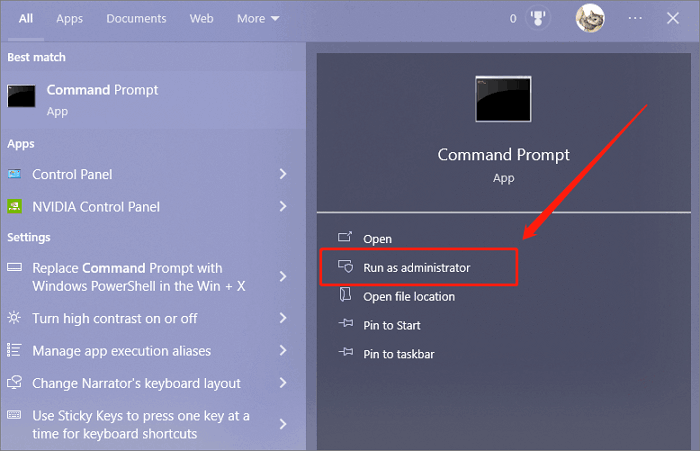The height and width of the screenshot is (451, 700).
Task: Click the Open action icon
Action: tap(345, 237)
